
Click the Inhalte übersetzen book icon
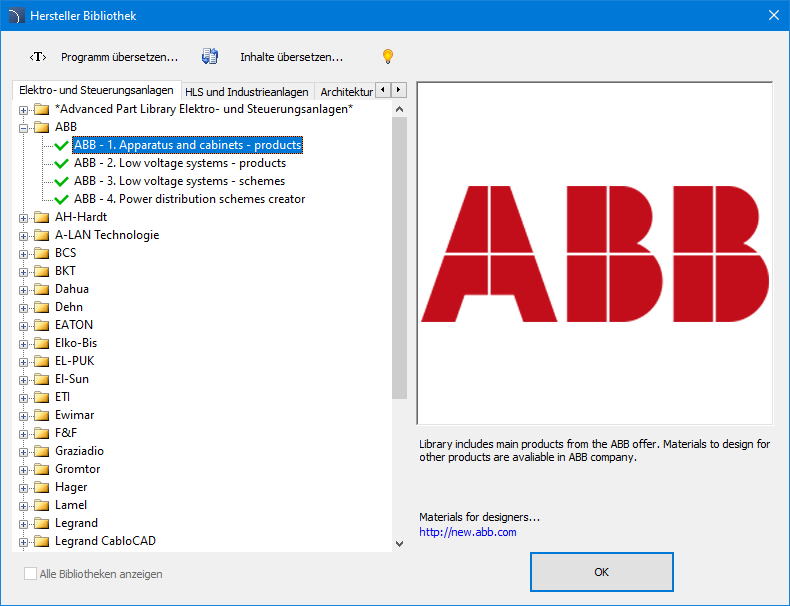[210, 57]
